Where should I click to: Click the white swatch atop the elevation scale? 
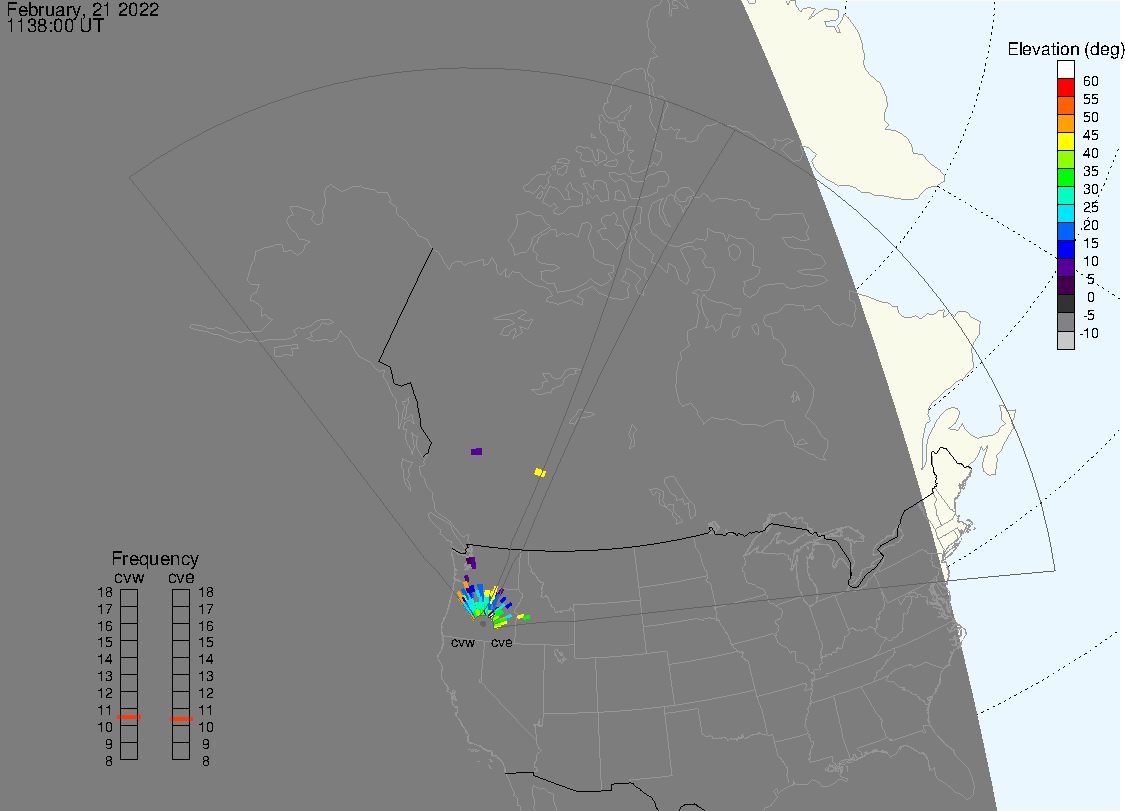click(x=1065, y=70)
